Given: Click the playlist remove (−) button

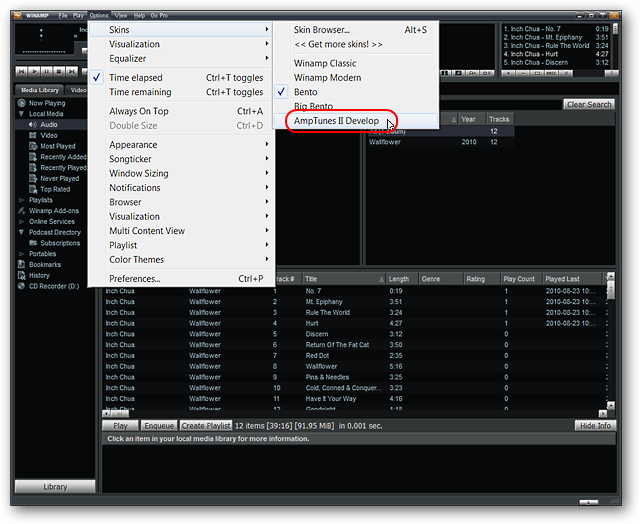Looking at the screenshot, I should 523,73.
